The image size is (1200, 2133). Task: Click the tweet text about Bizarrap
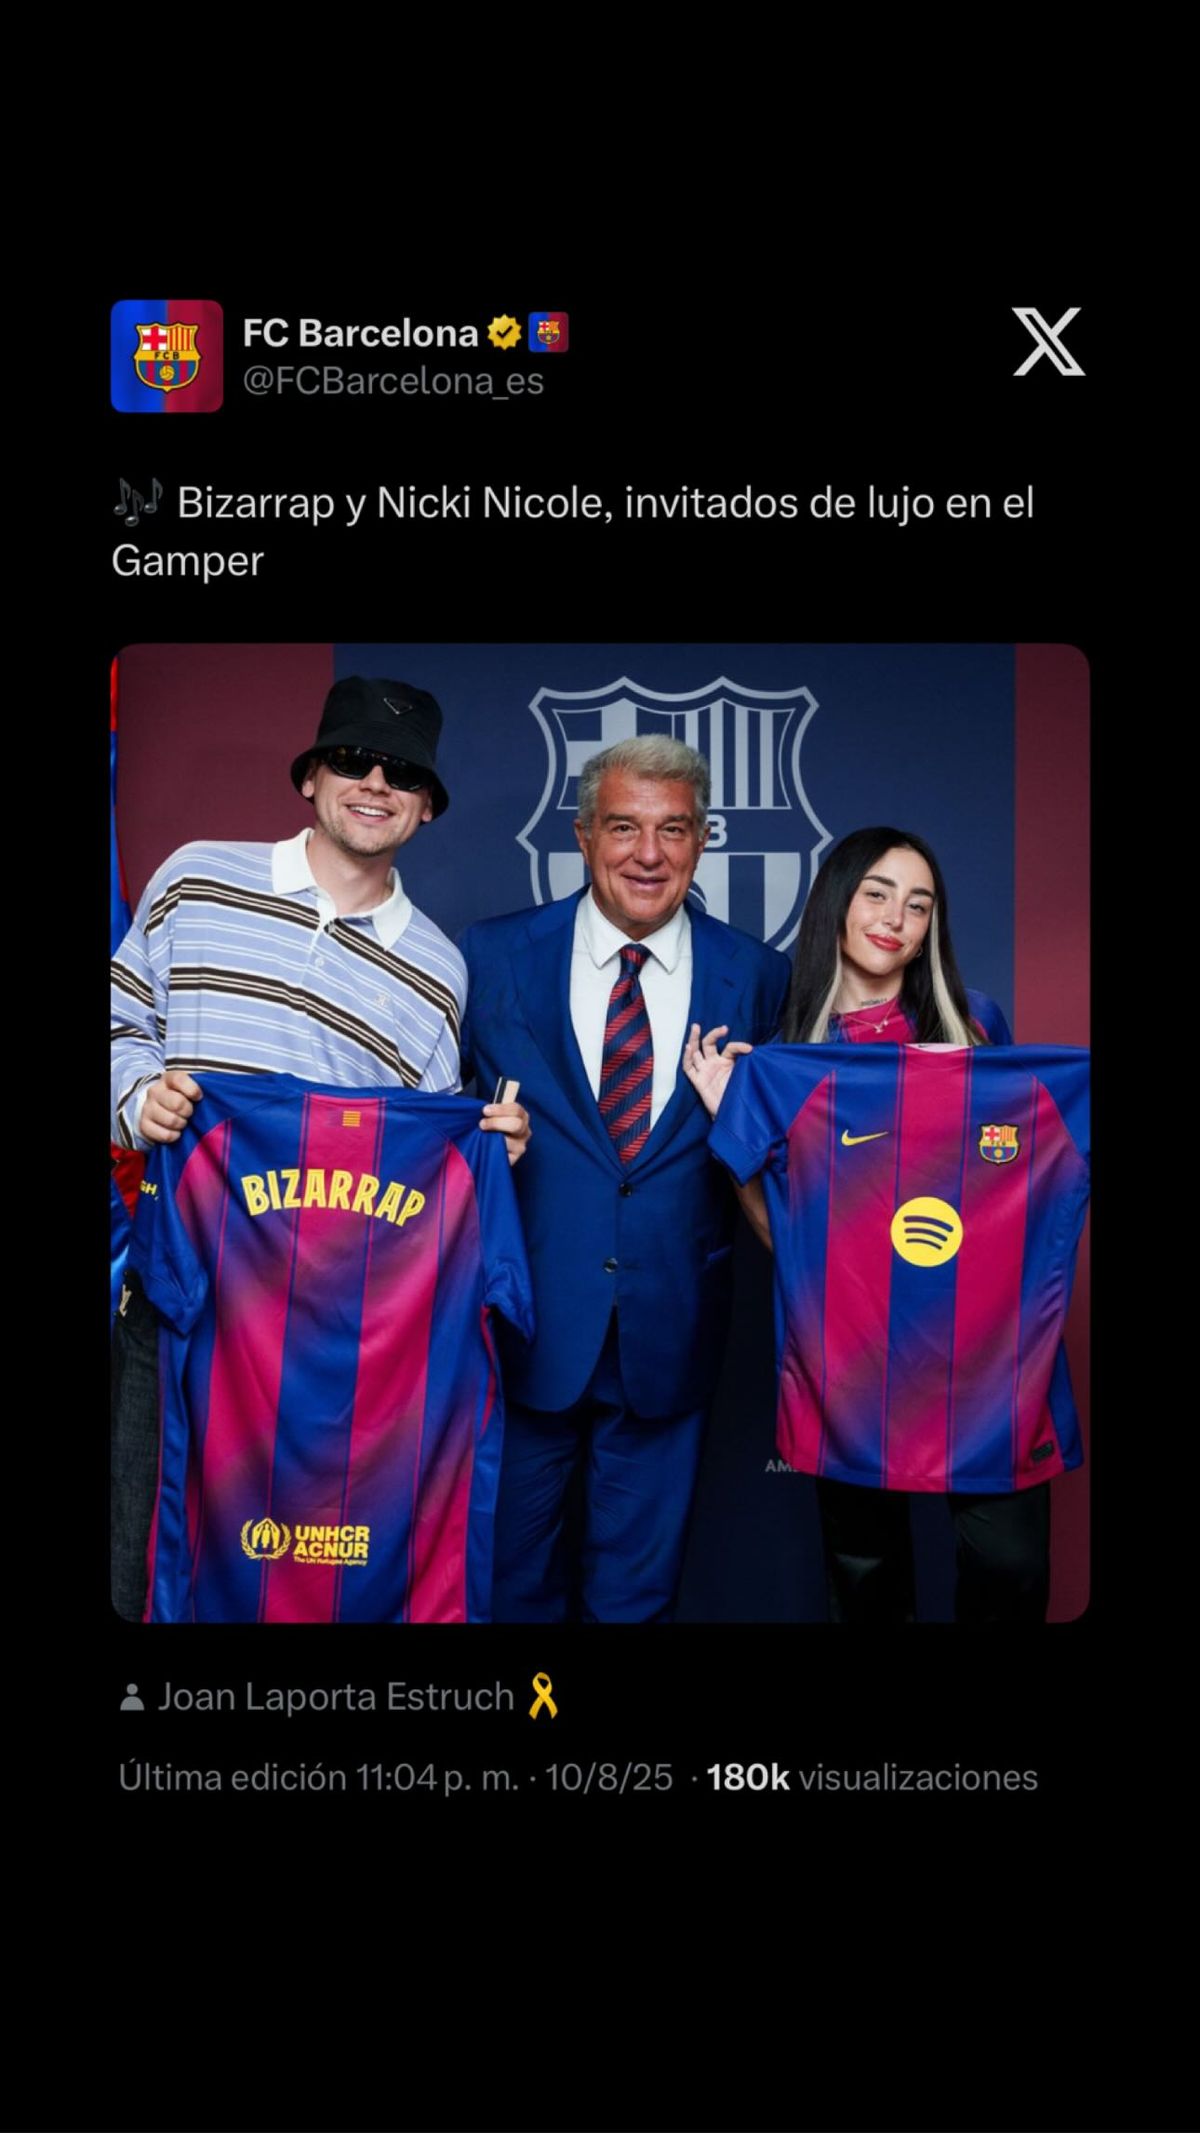coord(572,531)
